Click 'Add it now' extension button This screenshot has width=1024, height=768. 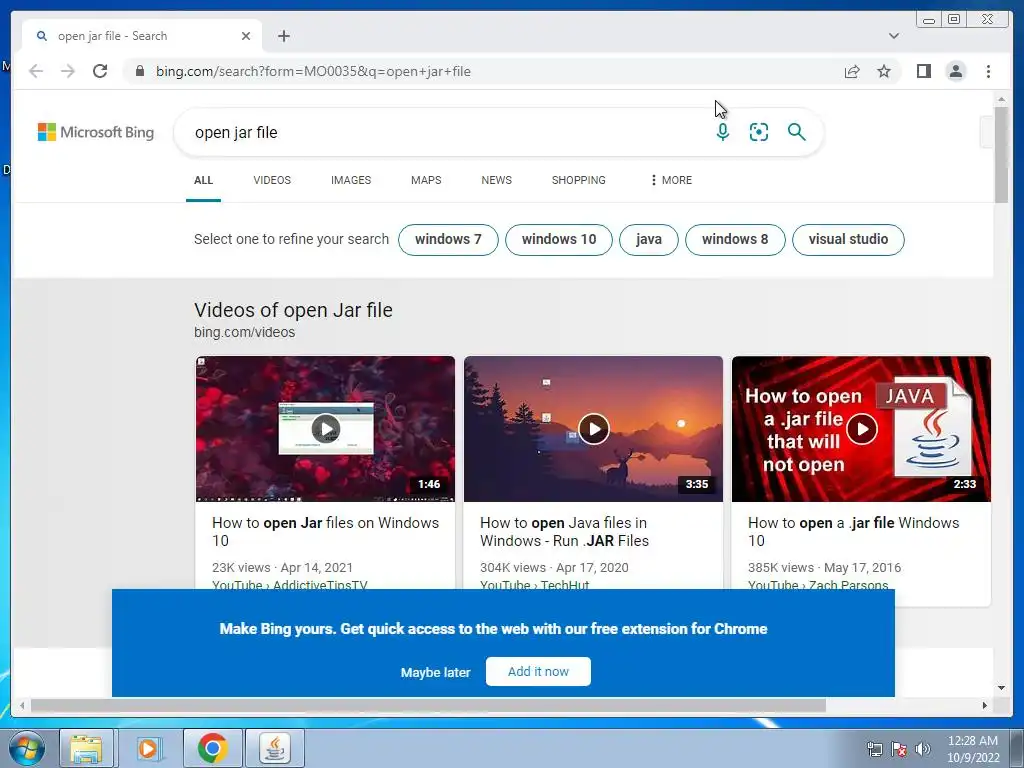[538, 671]
